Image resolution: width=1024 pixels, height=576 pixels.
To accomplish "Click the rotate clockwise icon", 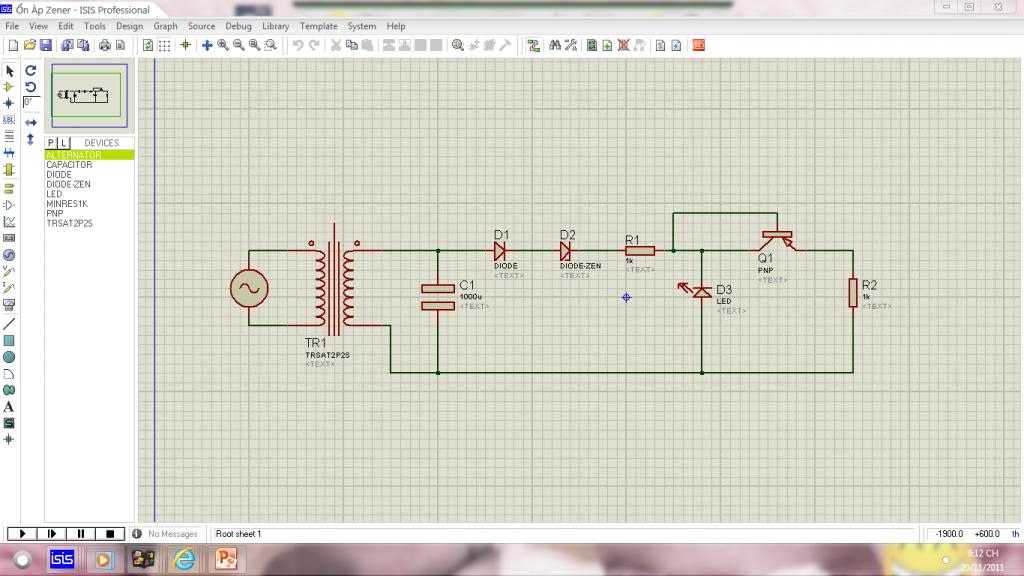I will pos(31,71).
